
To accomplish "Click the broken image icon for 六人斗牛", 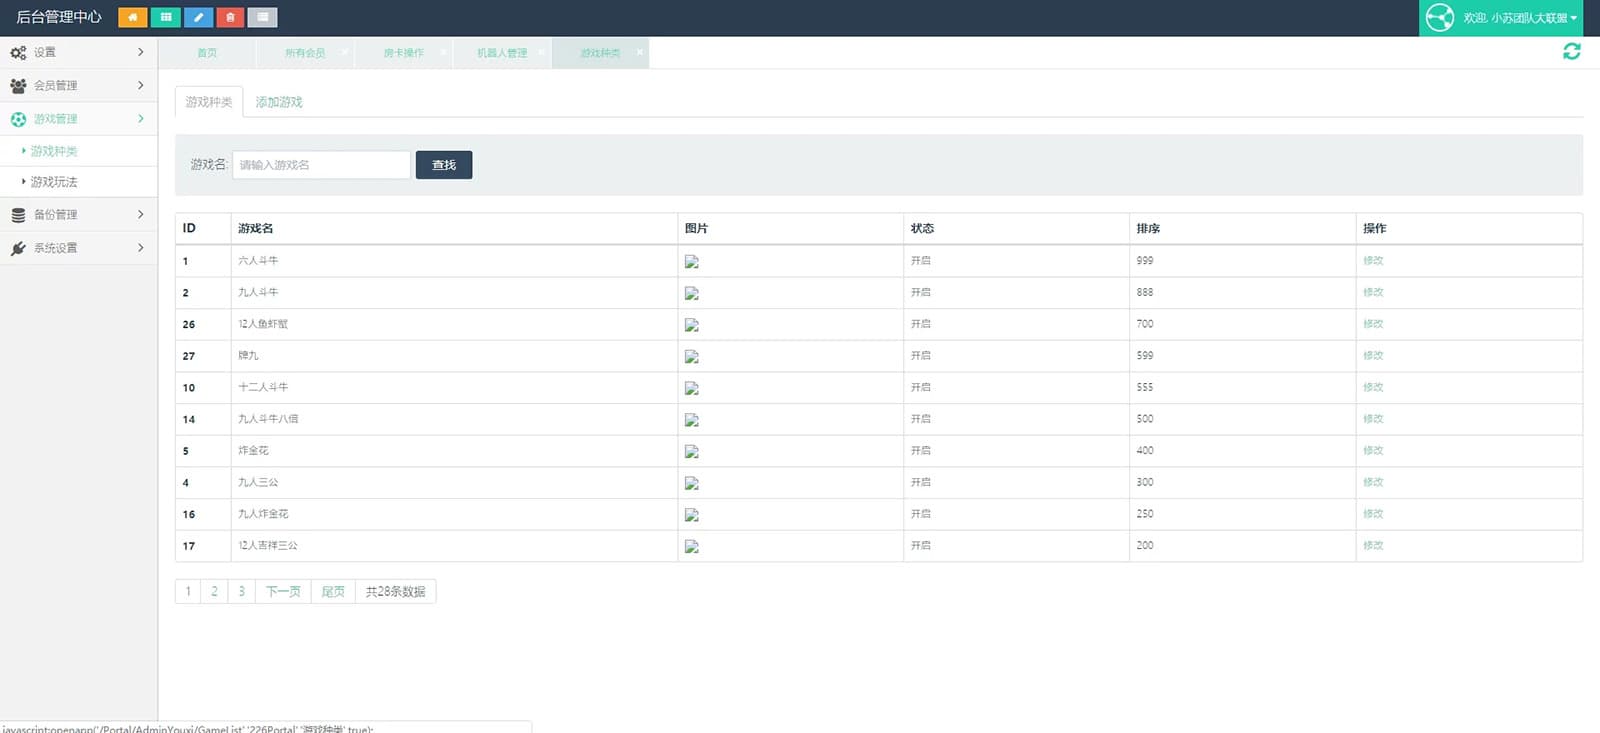I will click(x=691, y=262).
